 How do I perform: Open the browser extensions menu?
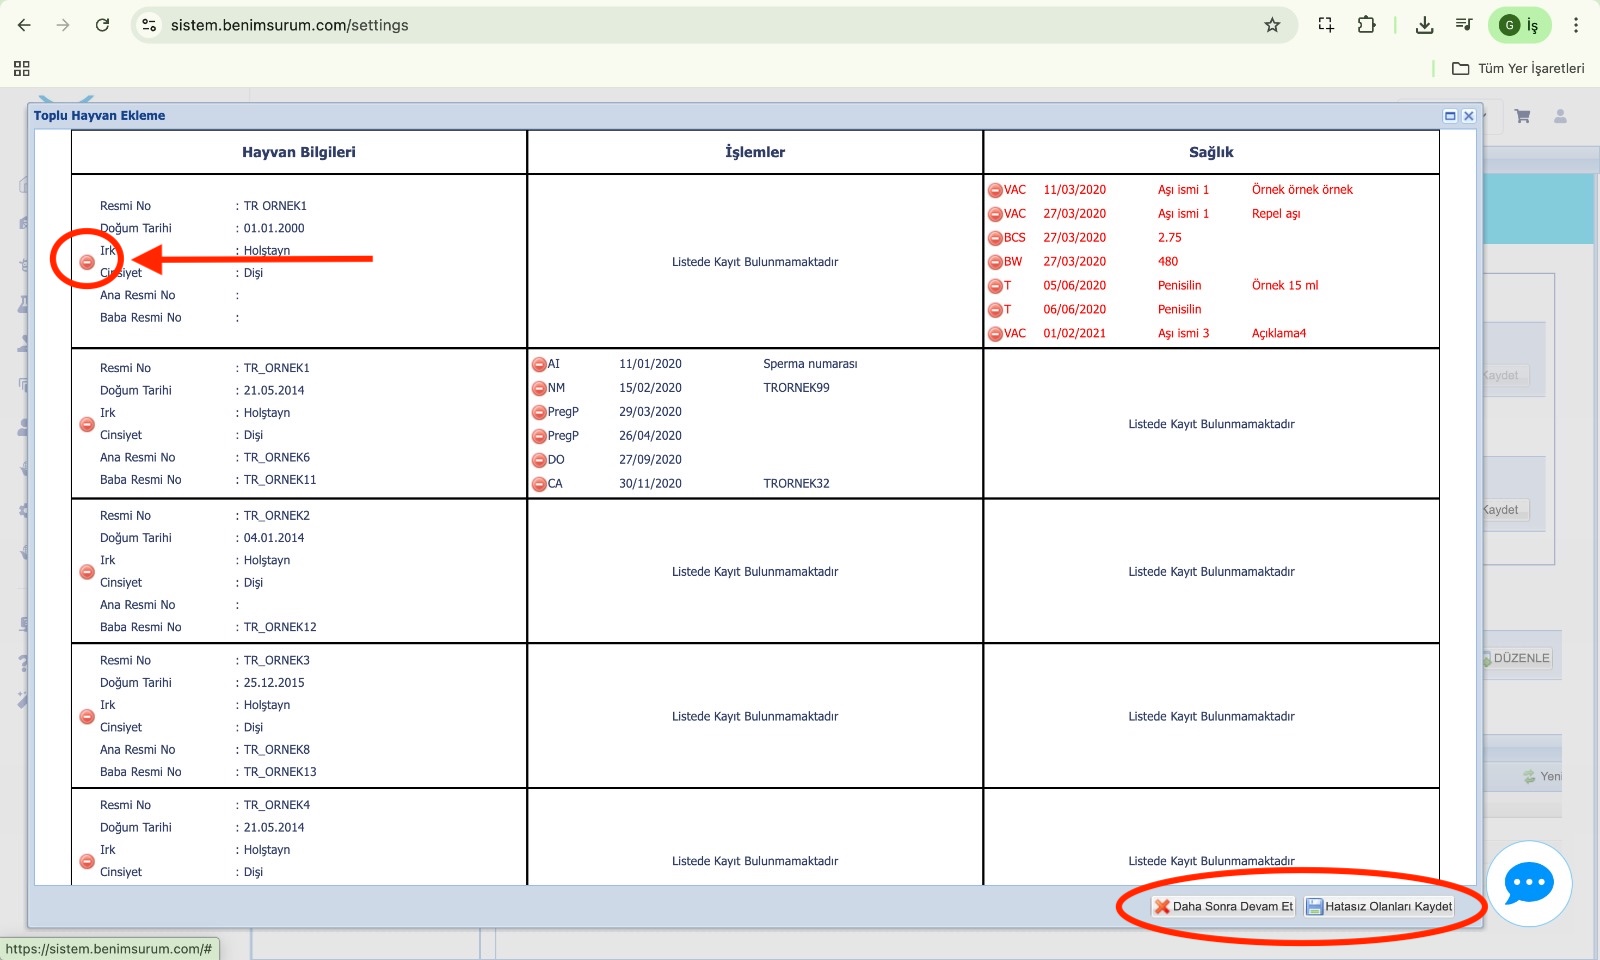click(1366, 25)
